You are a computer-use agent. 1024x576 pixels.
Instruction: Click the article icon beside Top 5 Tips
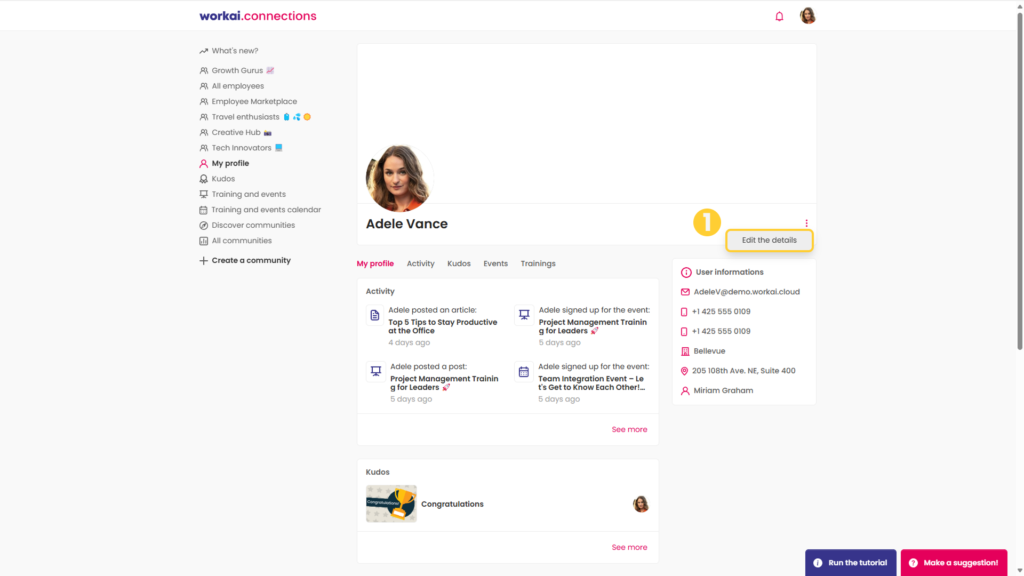click(x=375, y=315)
